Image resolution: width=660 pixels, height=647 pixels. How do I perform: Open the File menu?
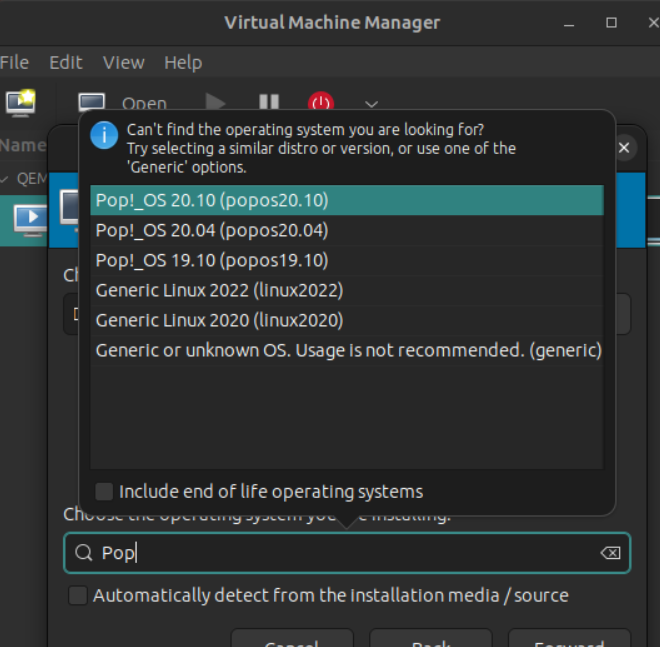point(15,62)
